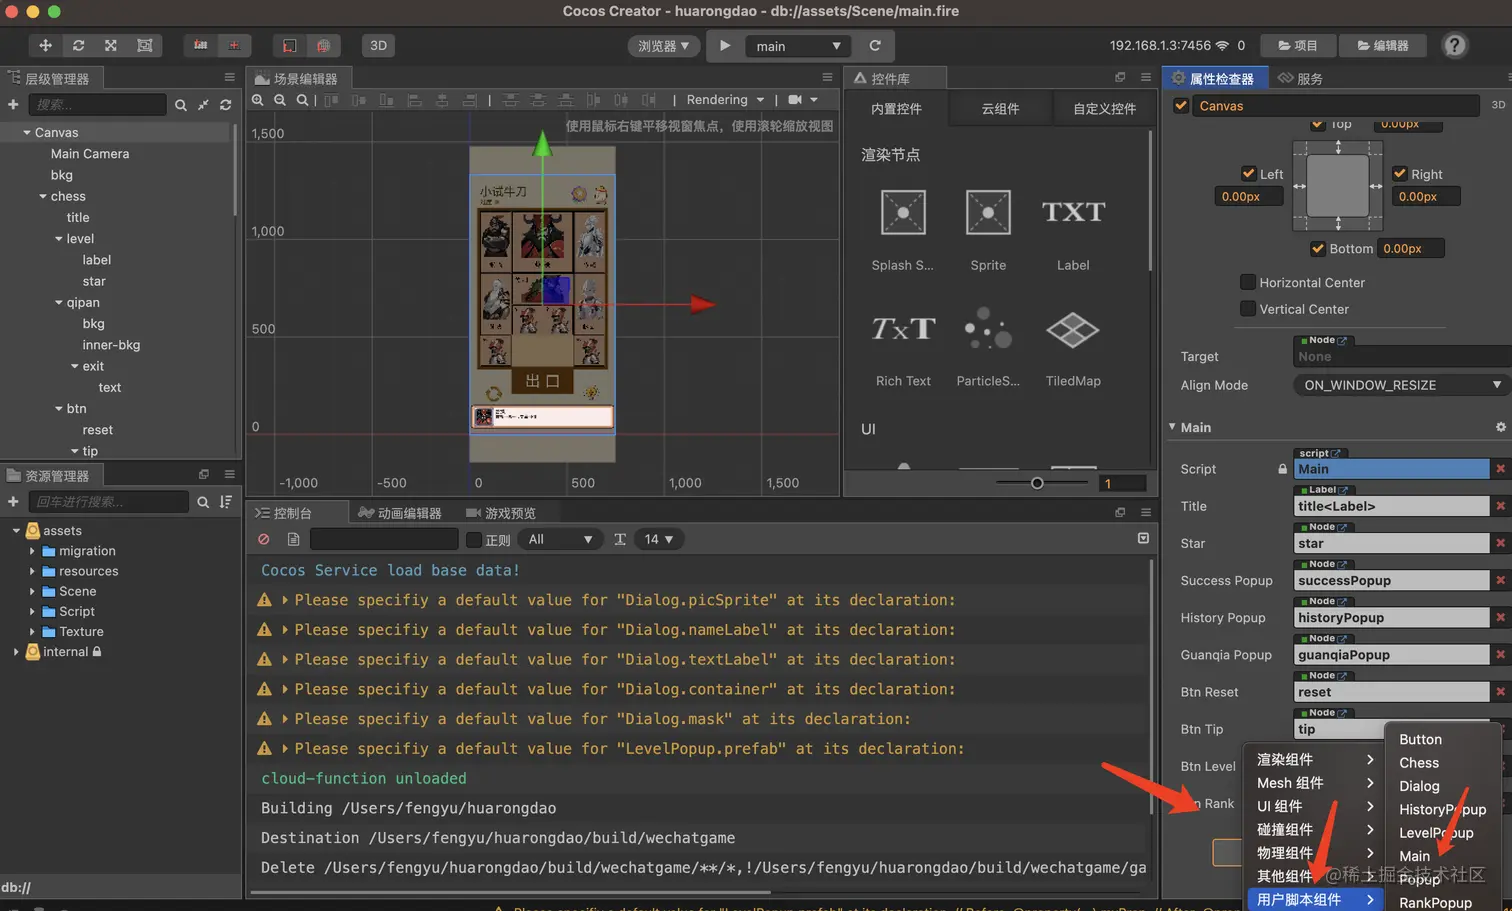Uncheck the Canvas node enabled checkbox

coord(1181,105)
